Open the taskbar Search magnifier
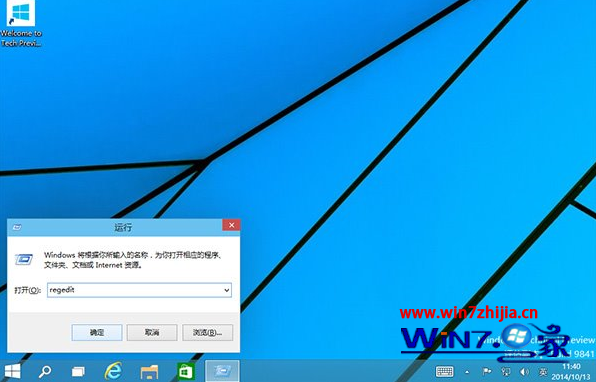 (x=45, y=371)
